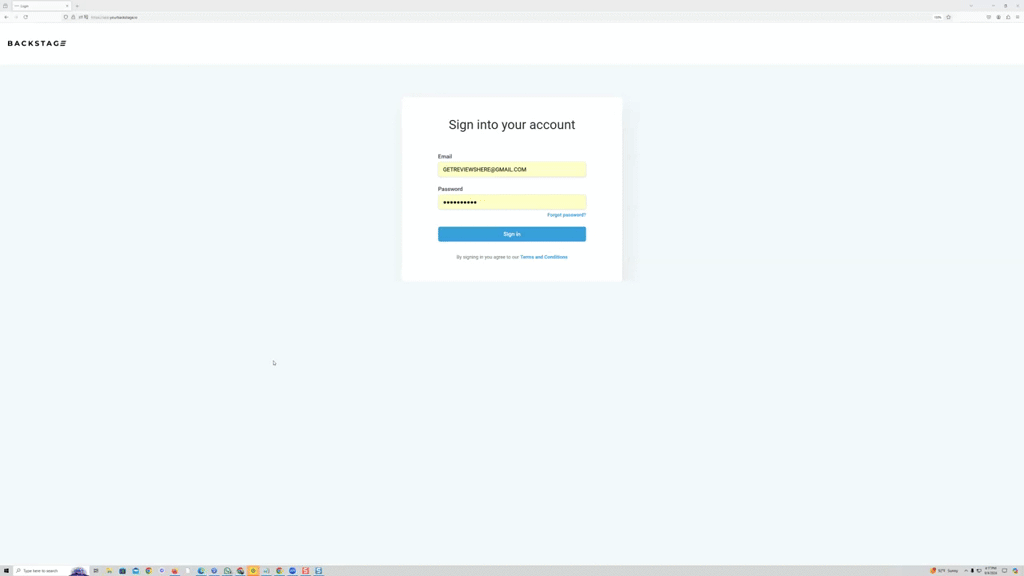Click the Backstage logo in header
The height and width of the screenshot is (576, 1024).
pyautogui.click(x=37, y=43)
